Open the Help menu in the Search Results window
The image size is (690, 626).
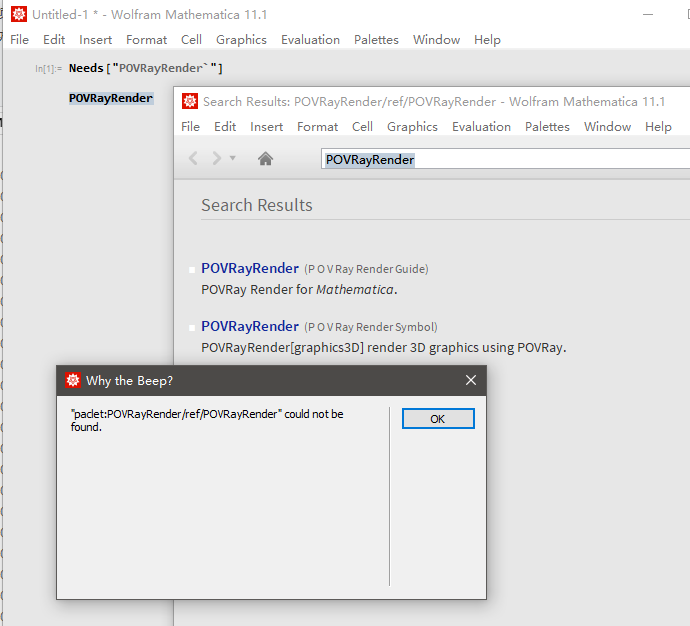point(658,127)
